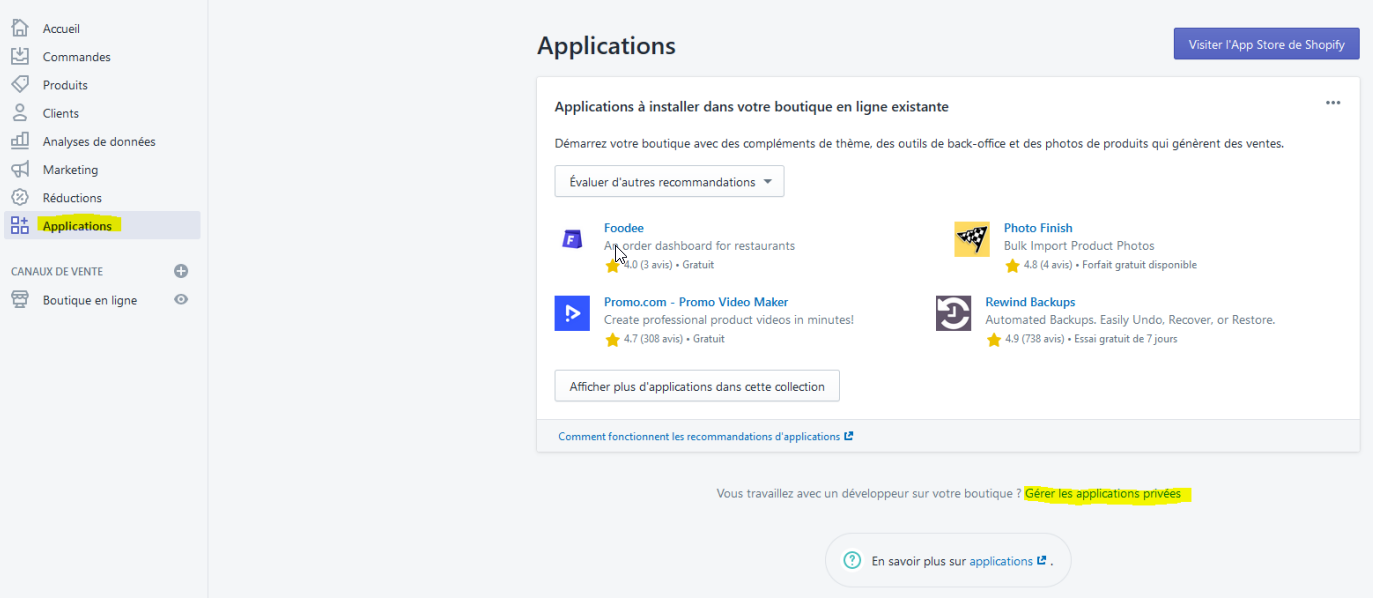The width and height of the screenshot is (1373, 600).
Task: Open Commandes from the sidebar
Action: click(76, 57)
